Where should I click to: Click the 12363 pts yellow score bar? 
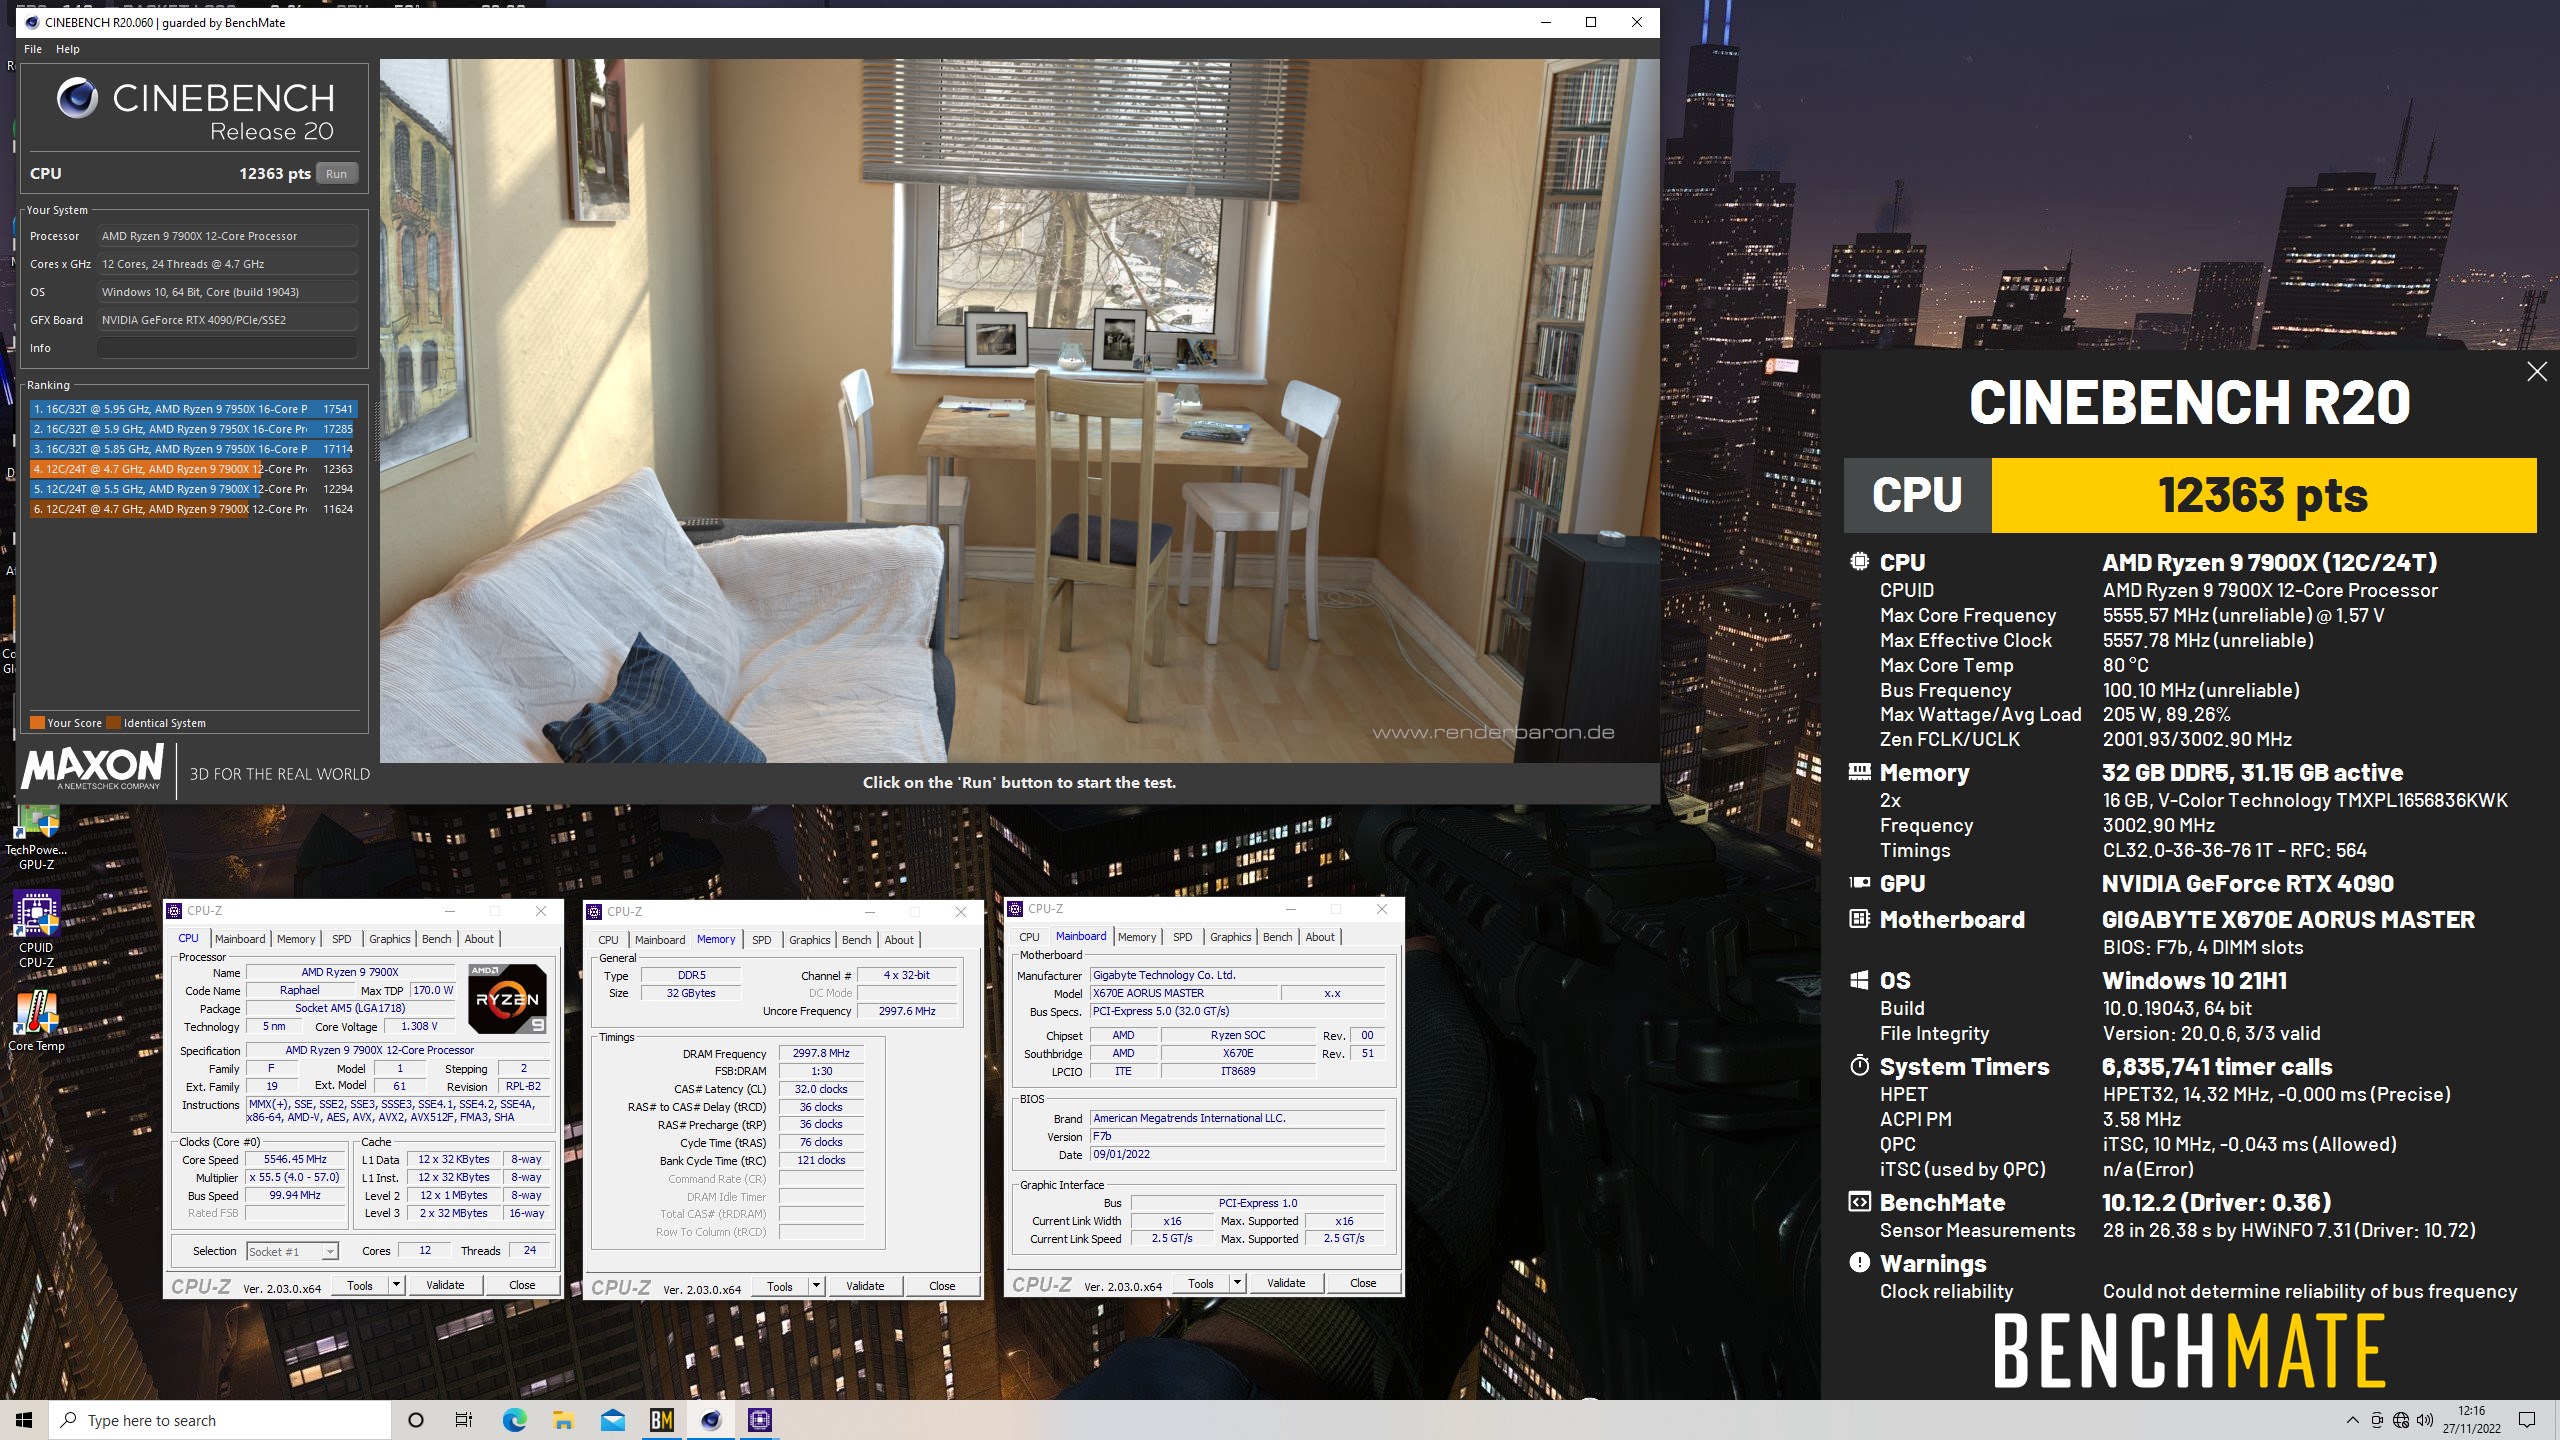tap(2264, 495)
